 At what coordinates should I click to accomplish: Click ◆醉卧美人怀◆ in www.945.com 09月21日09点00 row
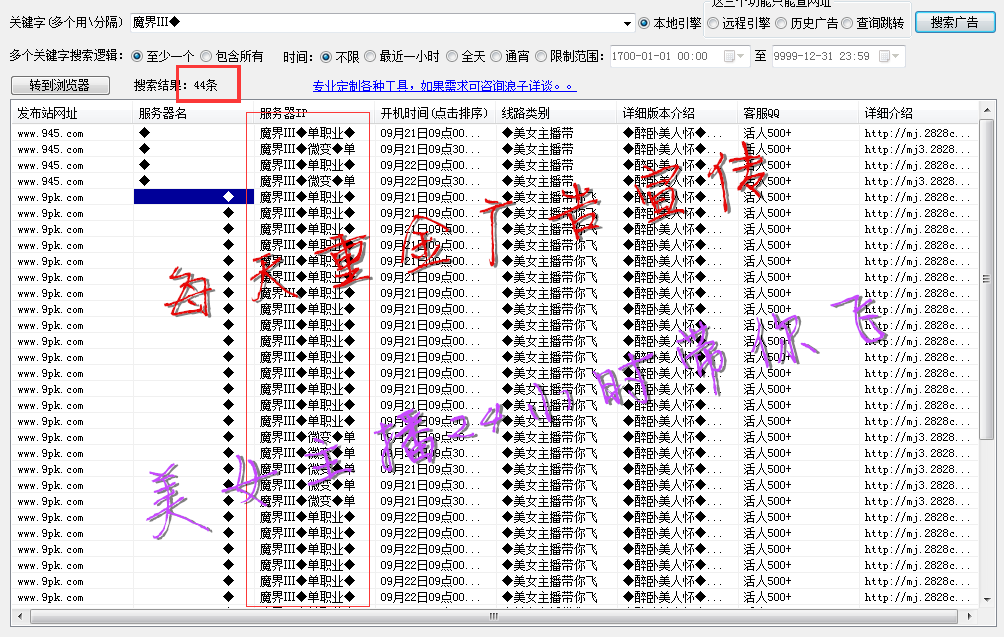point(672,133)
